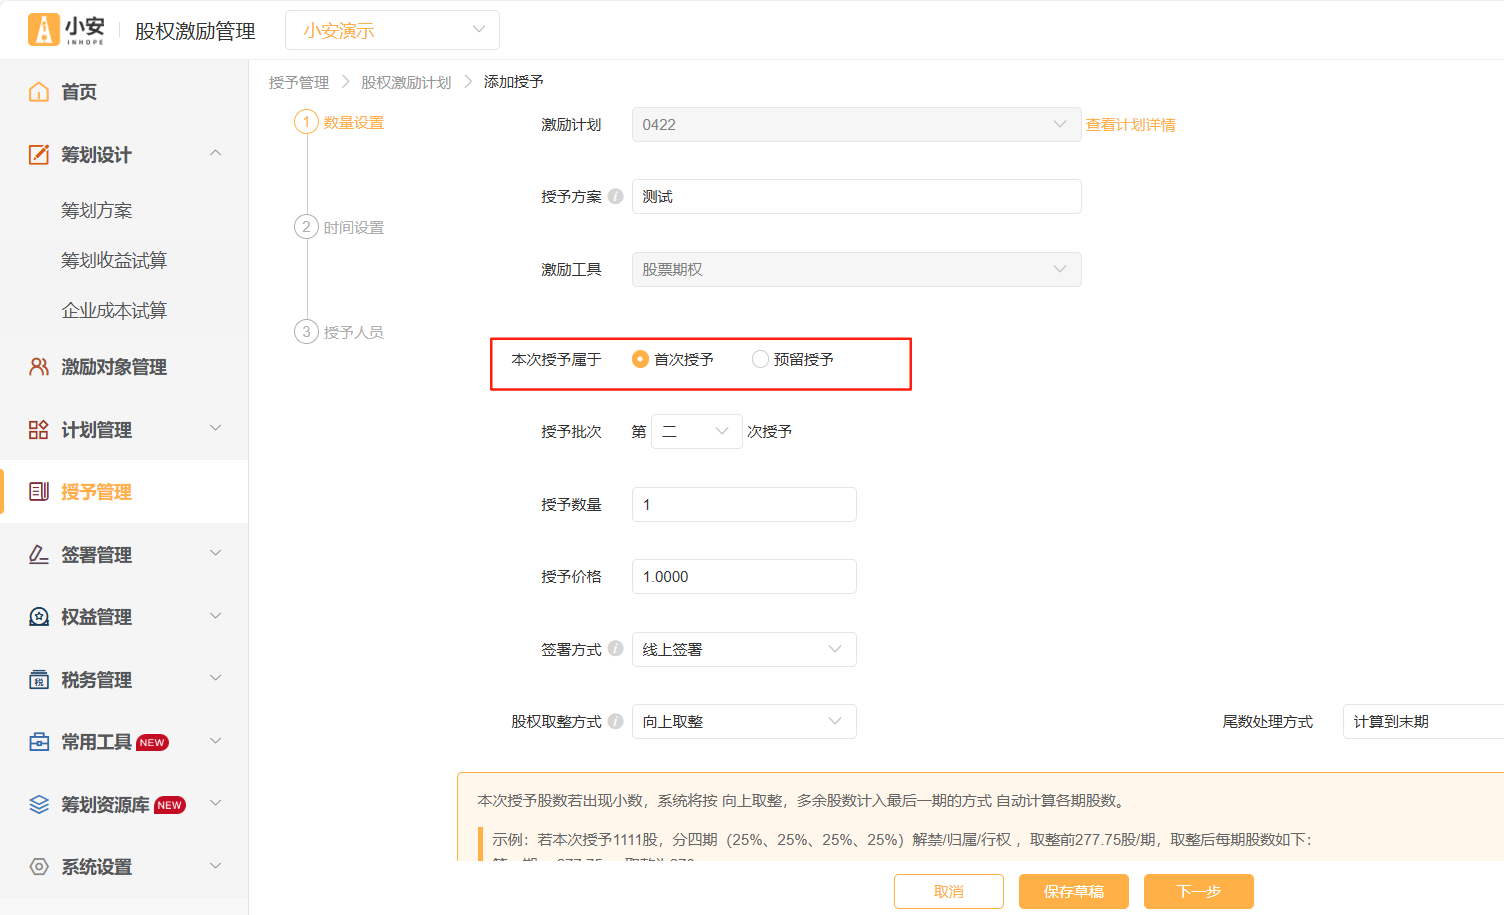Expand the 签署管理 menu chevron
The height and width of the screenshot is (915, 1504).
tap(215, 553)
